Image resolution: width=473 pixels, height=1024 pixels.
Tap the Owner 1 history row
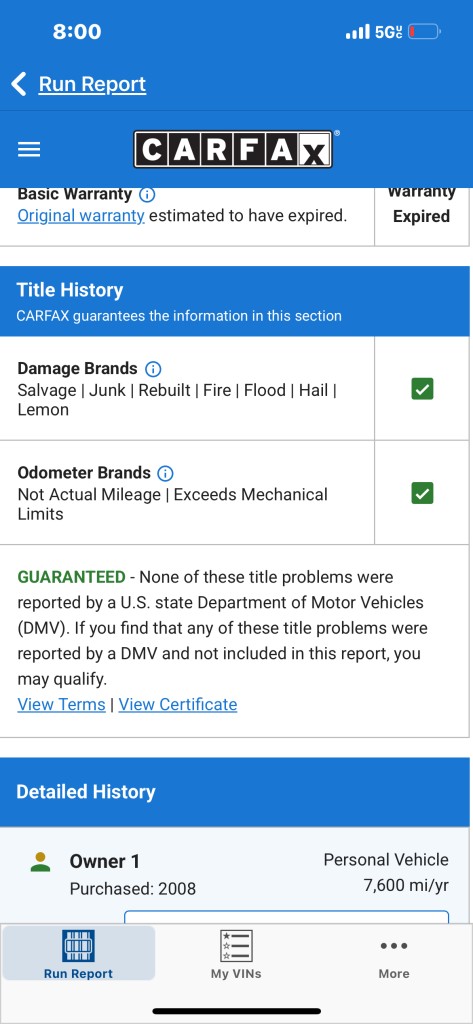click(235, 875)
